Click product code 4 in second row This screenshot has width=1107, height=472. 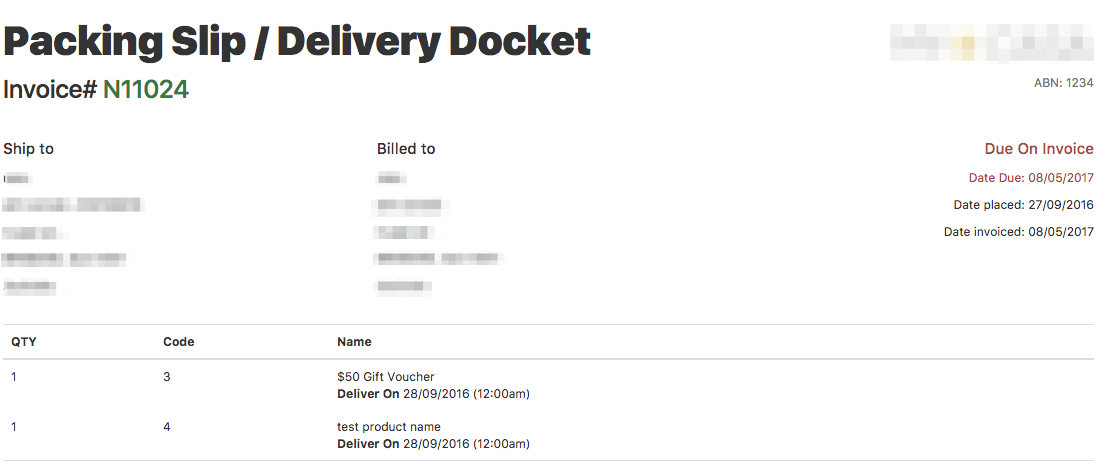(167, 427)
